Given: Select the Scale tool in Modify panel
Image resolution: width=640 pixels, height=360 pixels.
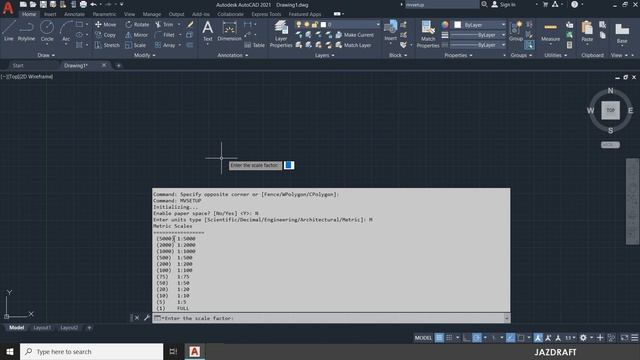Looking at the screenshot, I should [136, 45].
